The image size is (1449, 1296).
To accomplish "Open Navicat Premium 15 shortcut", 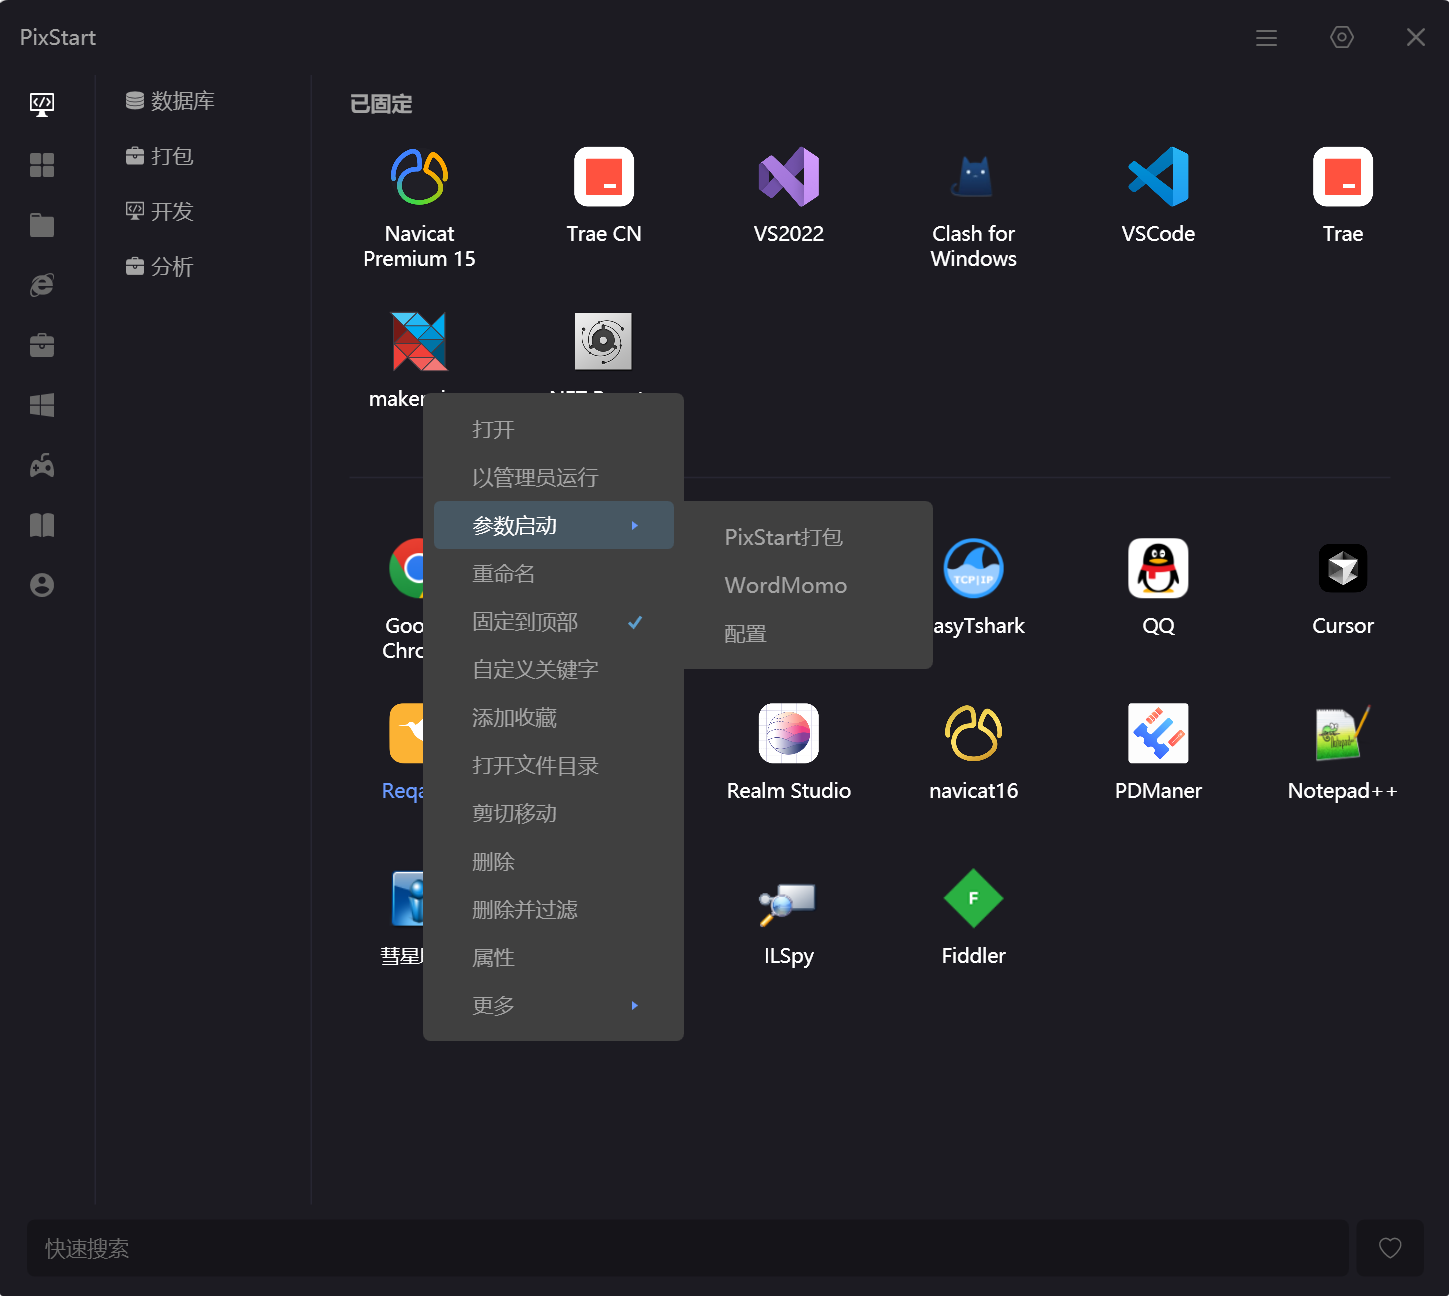I will (x=419, y=178).
